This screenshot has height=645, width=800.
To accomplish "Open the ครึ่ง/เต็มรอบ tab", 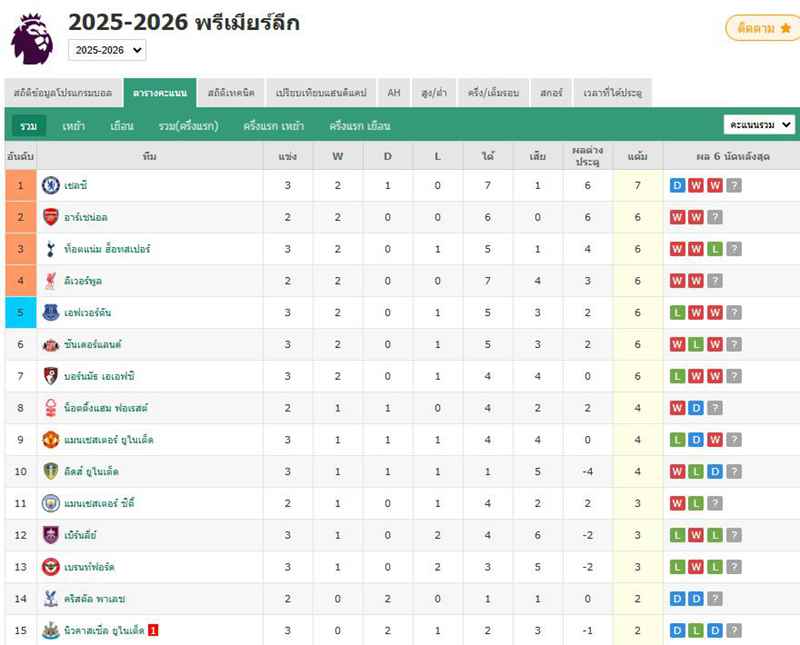I will [x=493, y=93].
